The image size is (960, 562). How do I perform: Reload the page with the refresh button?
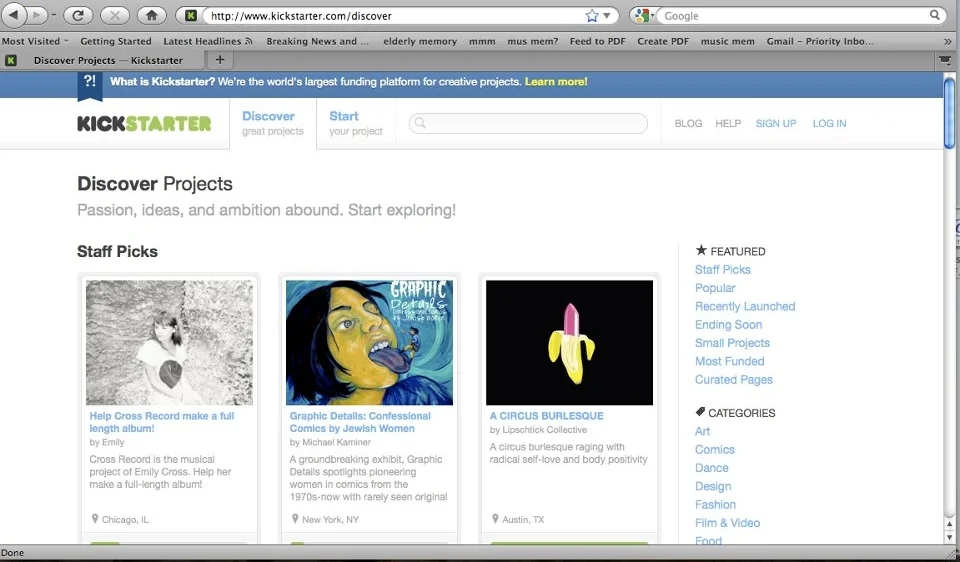77,15
